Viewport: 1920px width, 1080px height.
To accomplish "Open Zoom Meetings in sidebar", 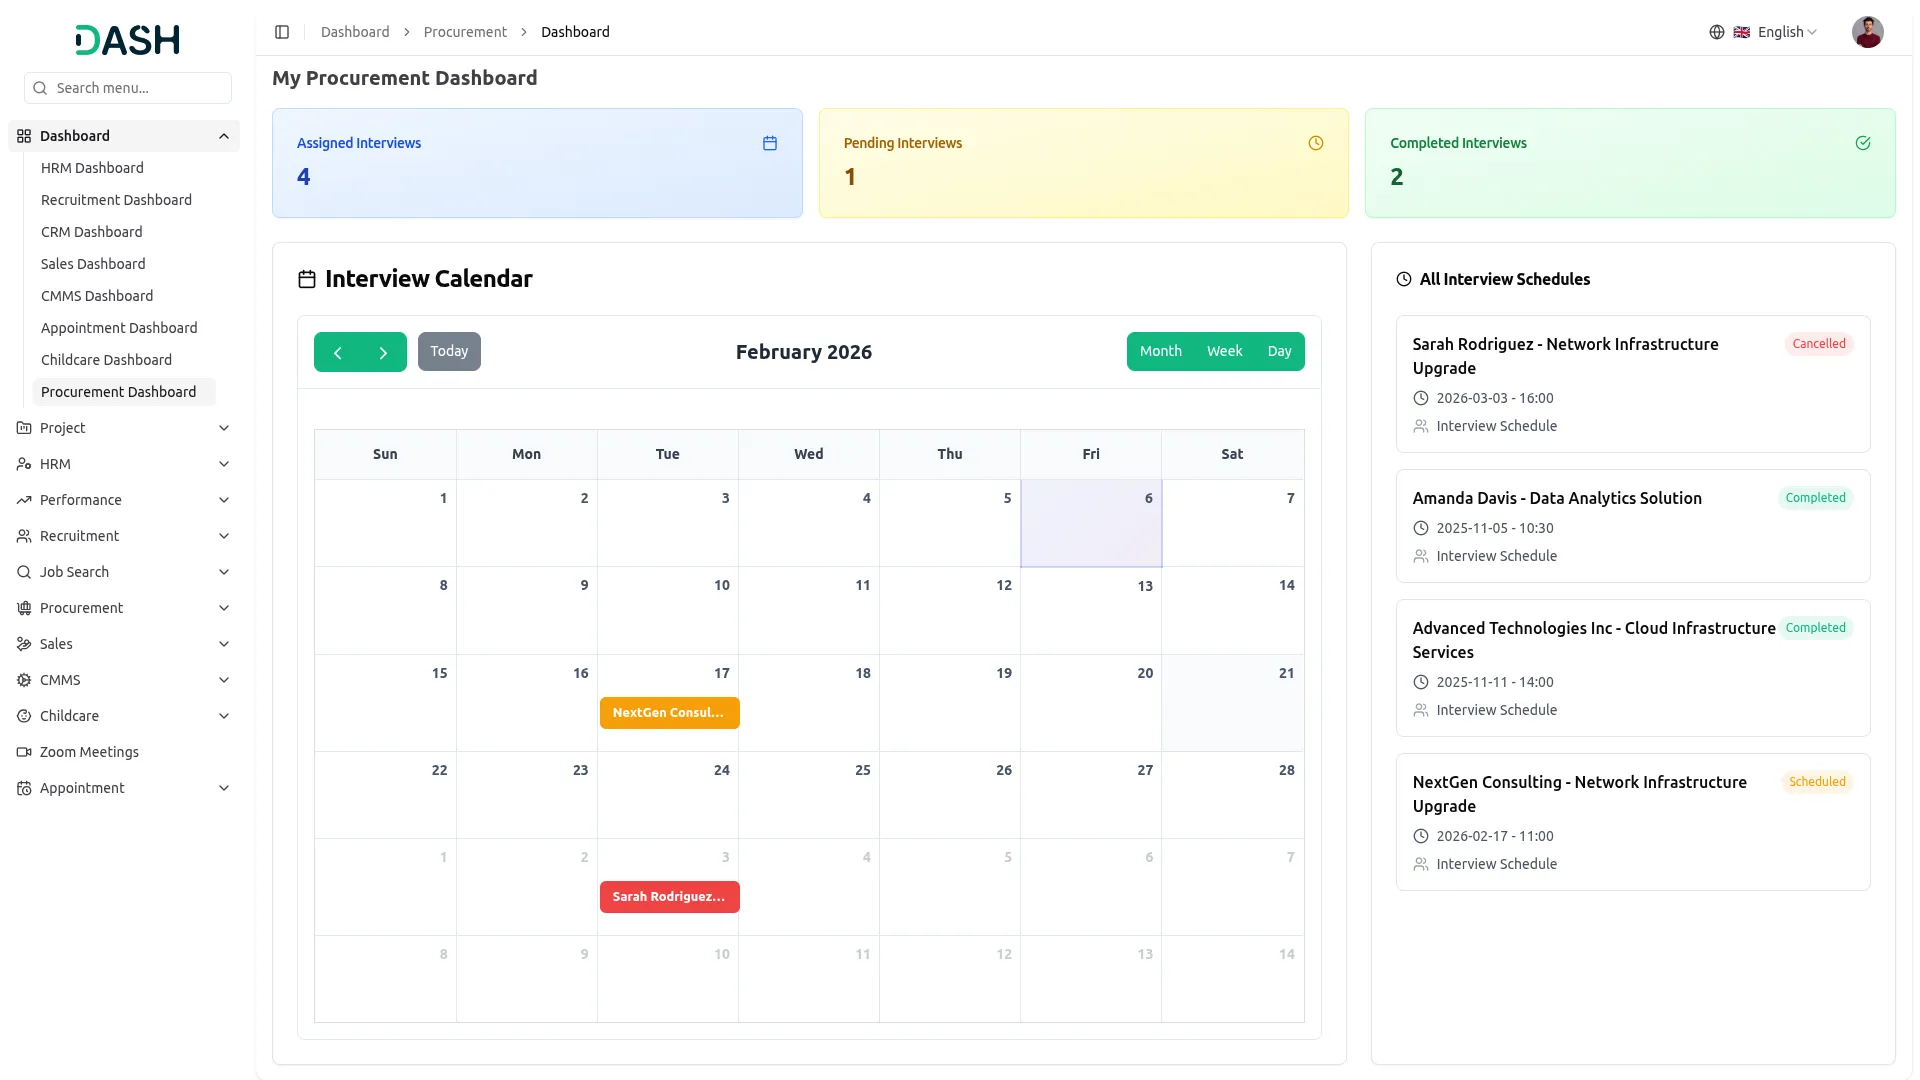I will [x=89, y=752].
